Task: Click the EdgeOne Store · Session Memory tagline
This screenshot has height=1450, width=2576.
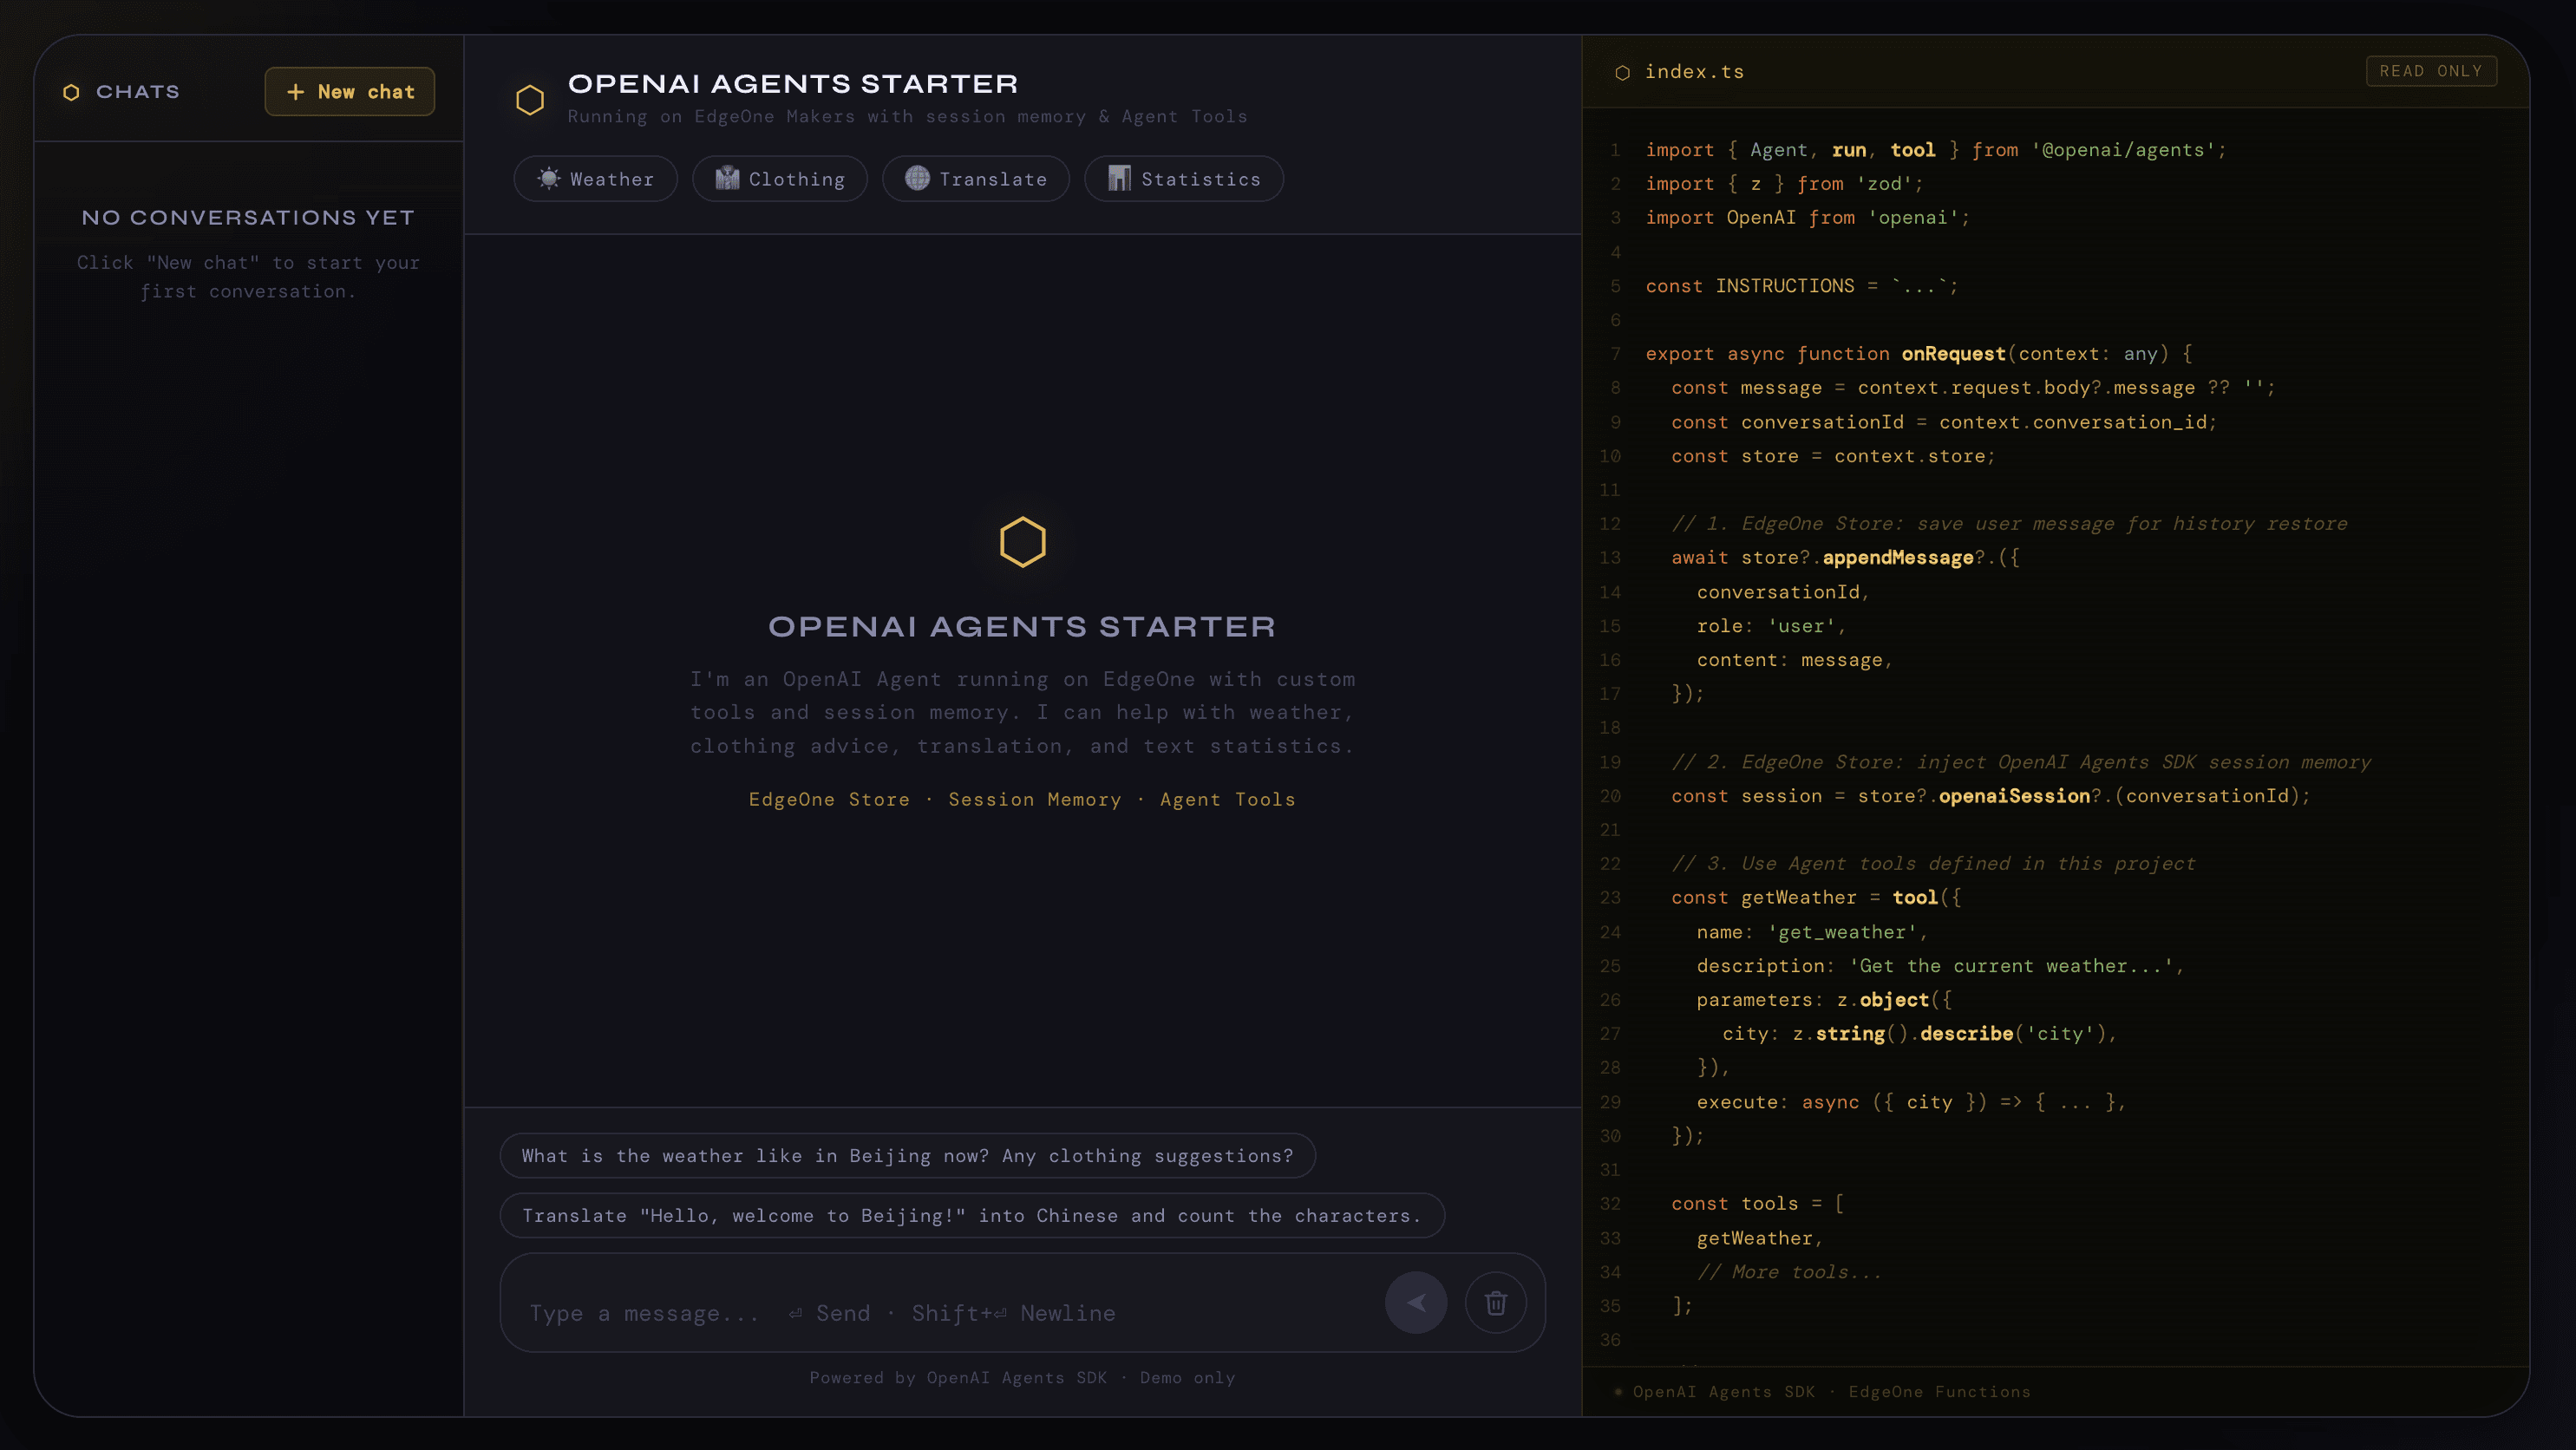Action: point(1022,799)
